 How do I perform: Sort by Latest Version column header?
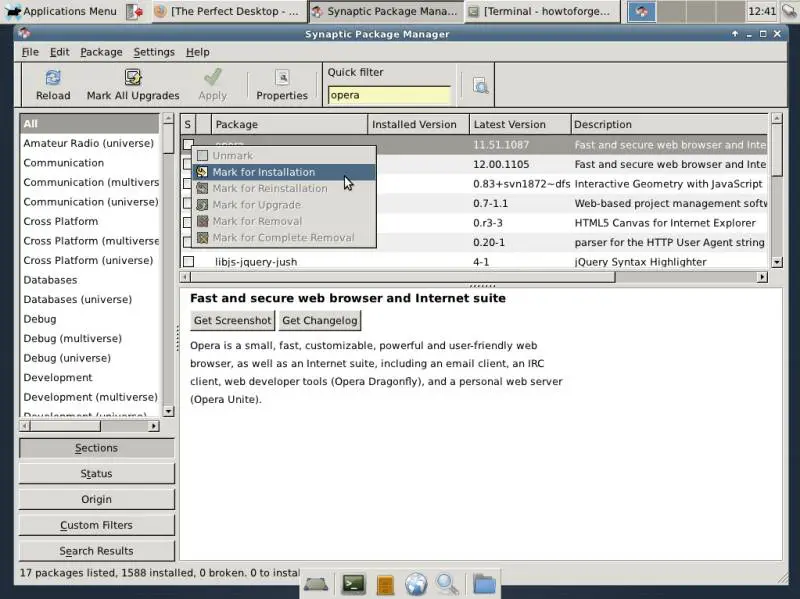520,124
